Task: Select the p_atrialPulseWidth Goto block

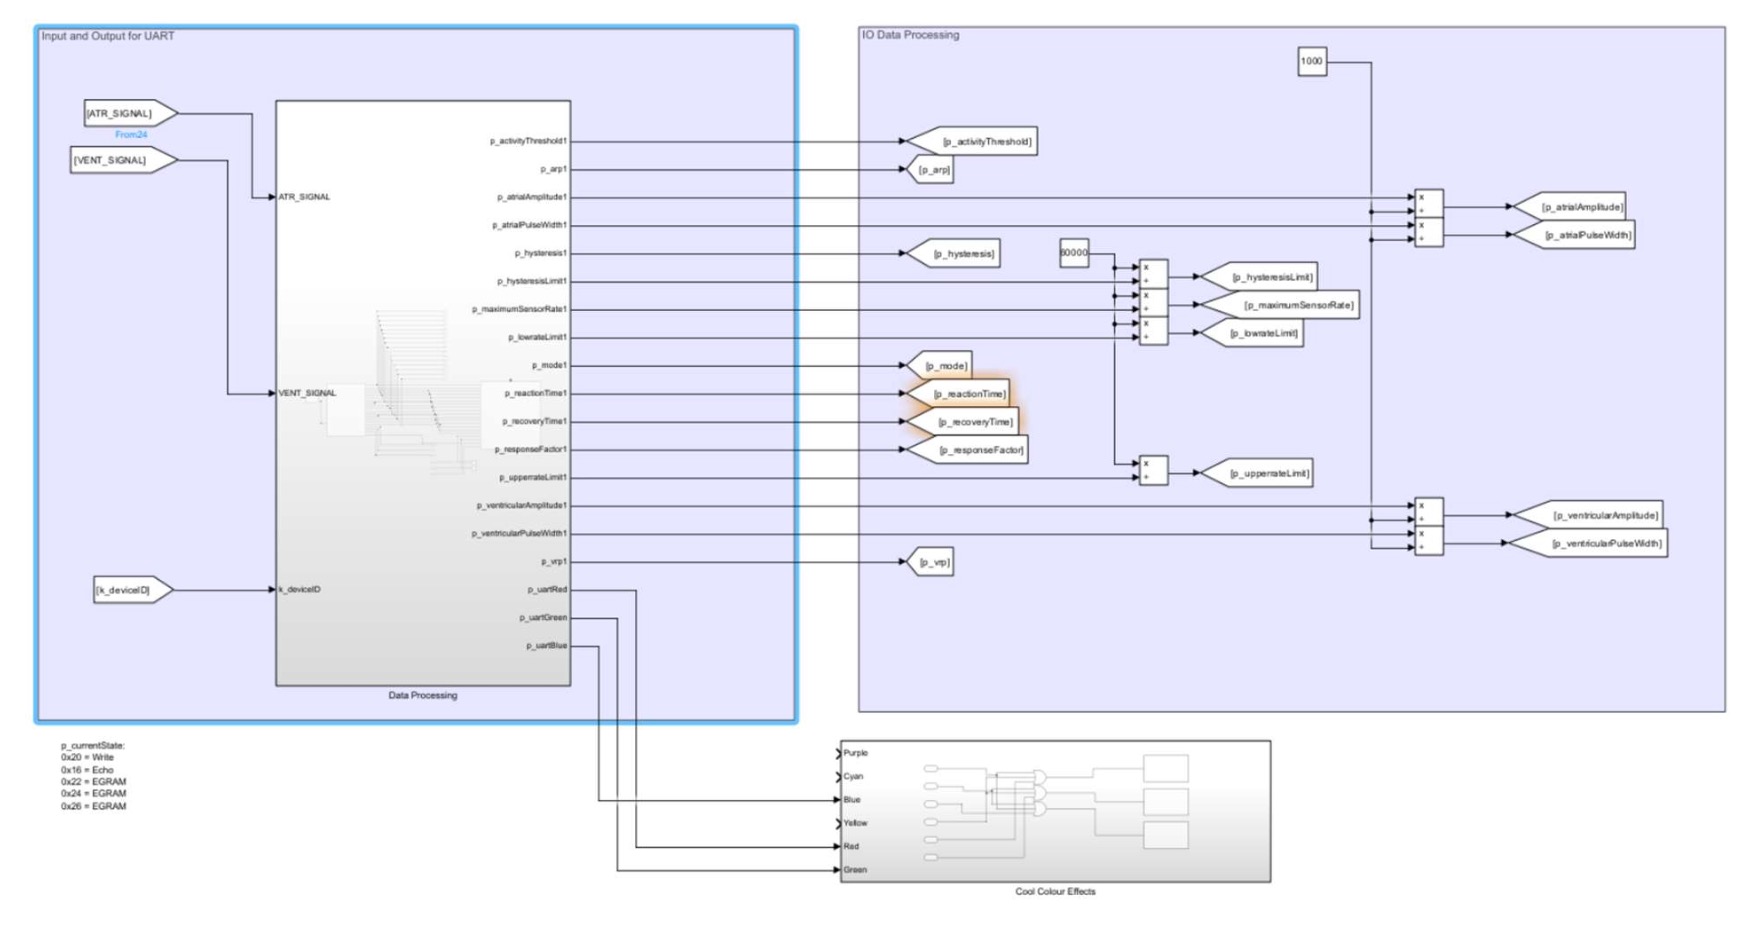Action: click(1573, 235)
